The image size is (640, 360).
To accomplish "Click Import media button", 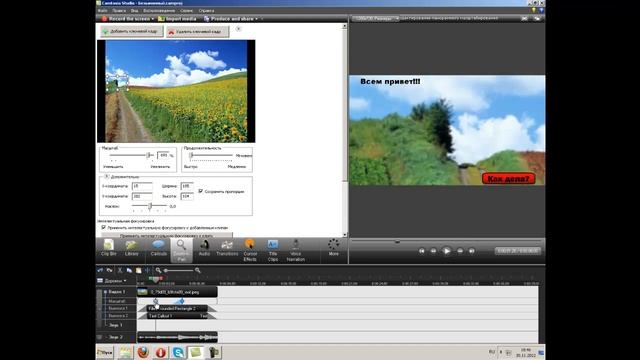I will tap(177, 19).
